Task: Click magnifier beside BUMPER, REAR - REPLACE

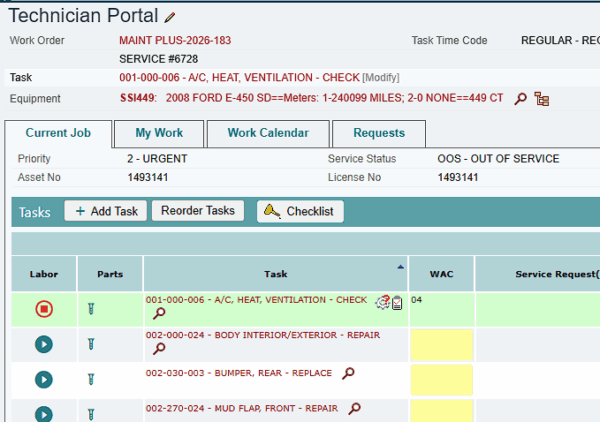Action: pos(348,373)
